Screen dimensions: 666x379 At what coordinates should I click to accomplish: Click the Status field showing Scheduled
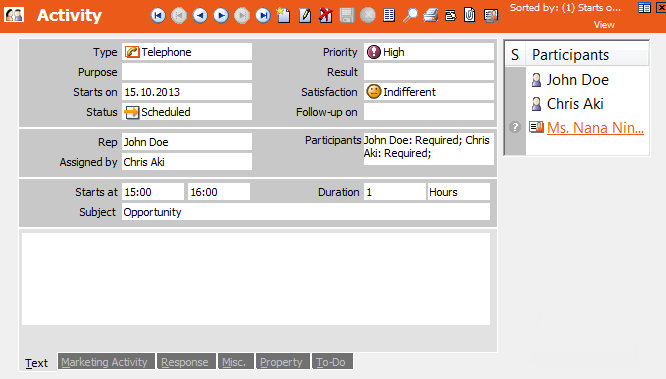point(187,112)
